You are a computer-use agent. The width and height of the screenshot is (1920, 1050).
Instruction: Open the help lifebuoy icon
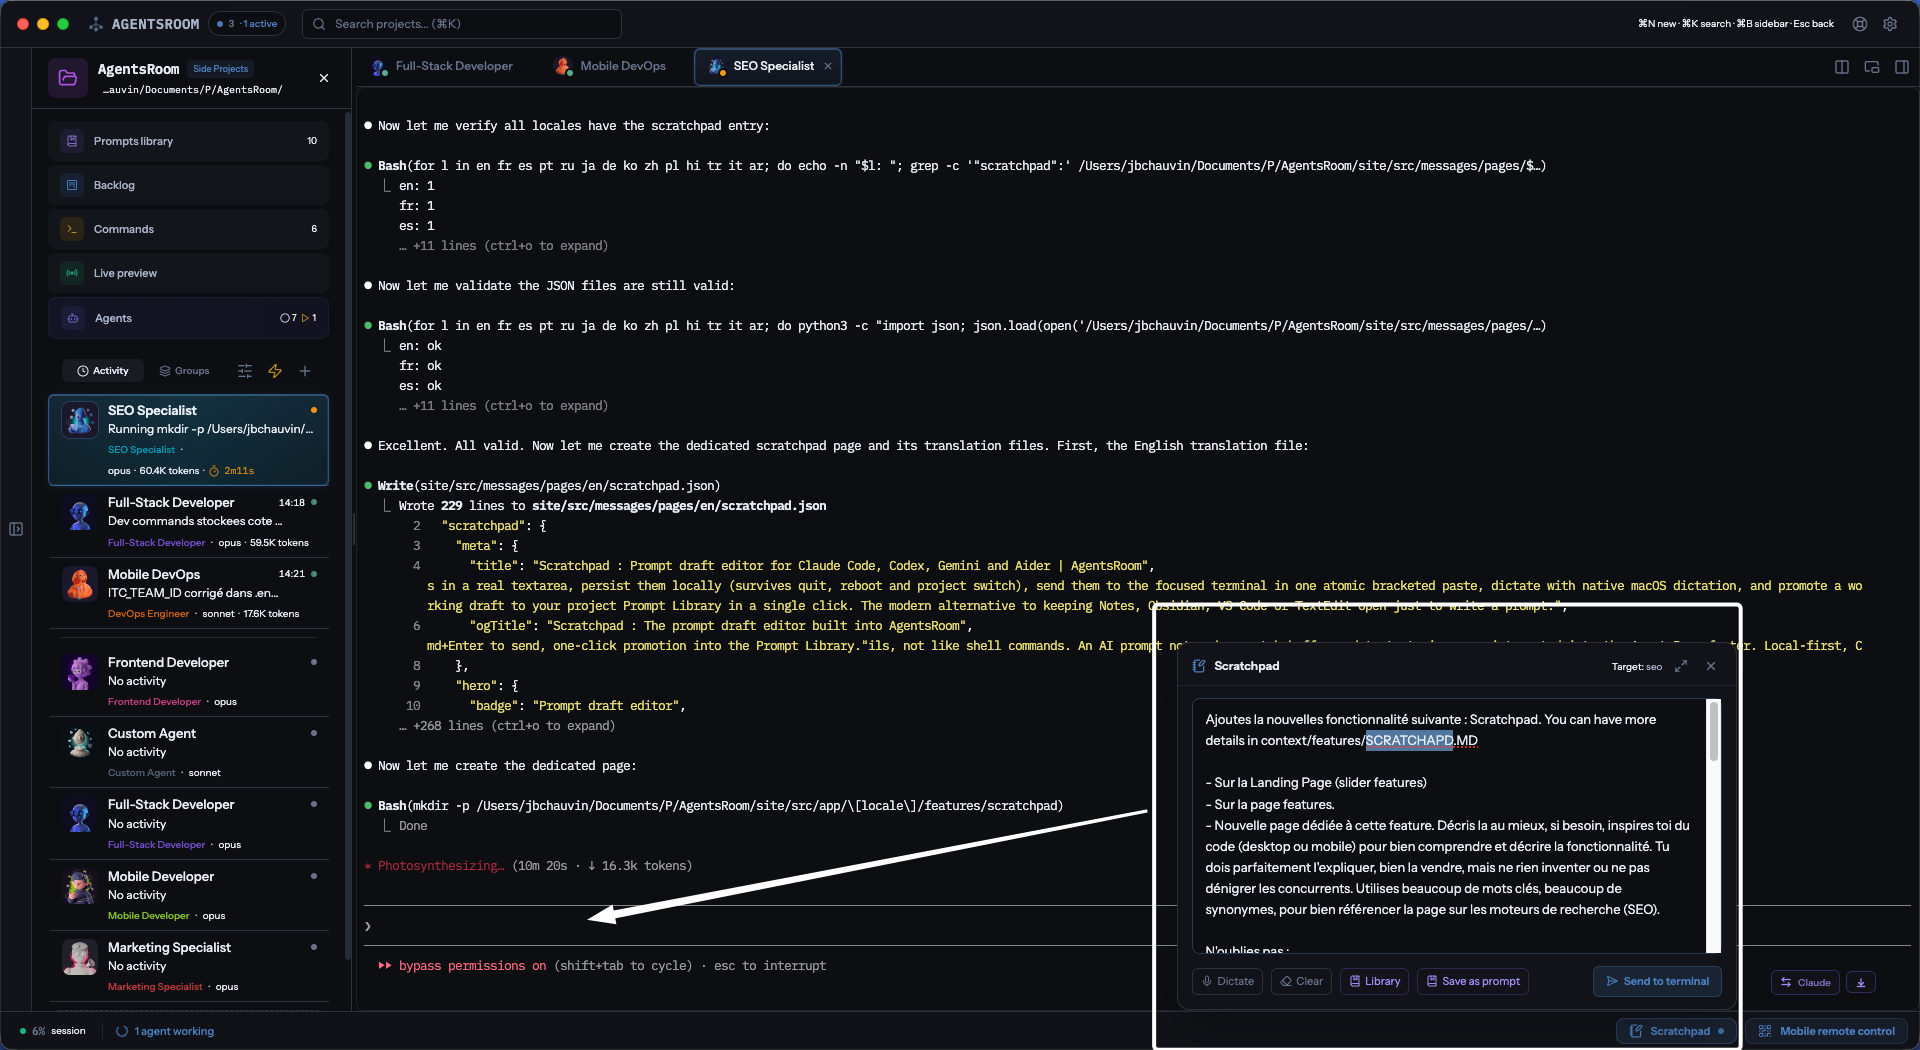click(1859, 24)
